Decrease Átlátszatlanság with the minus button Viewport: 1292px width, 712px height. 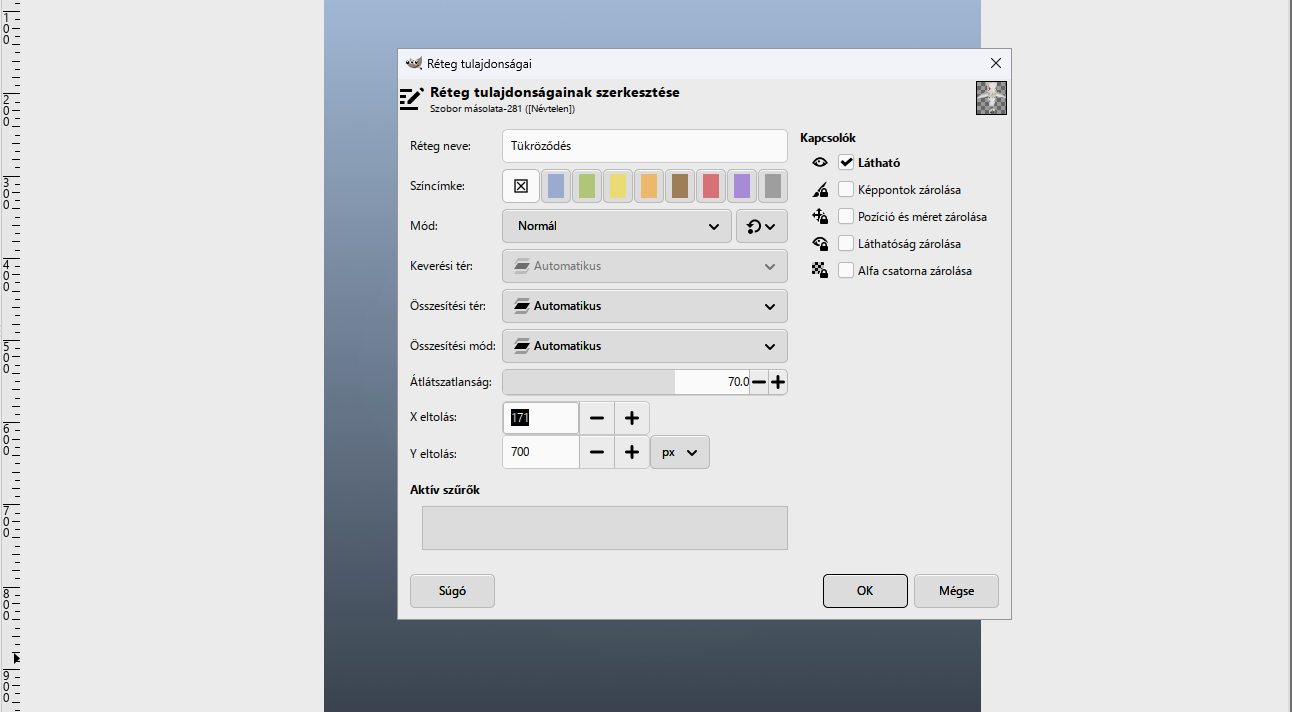pyautogui.click(x=759, y=382)
